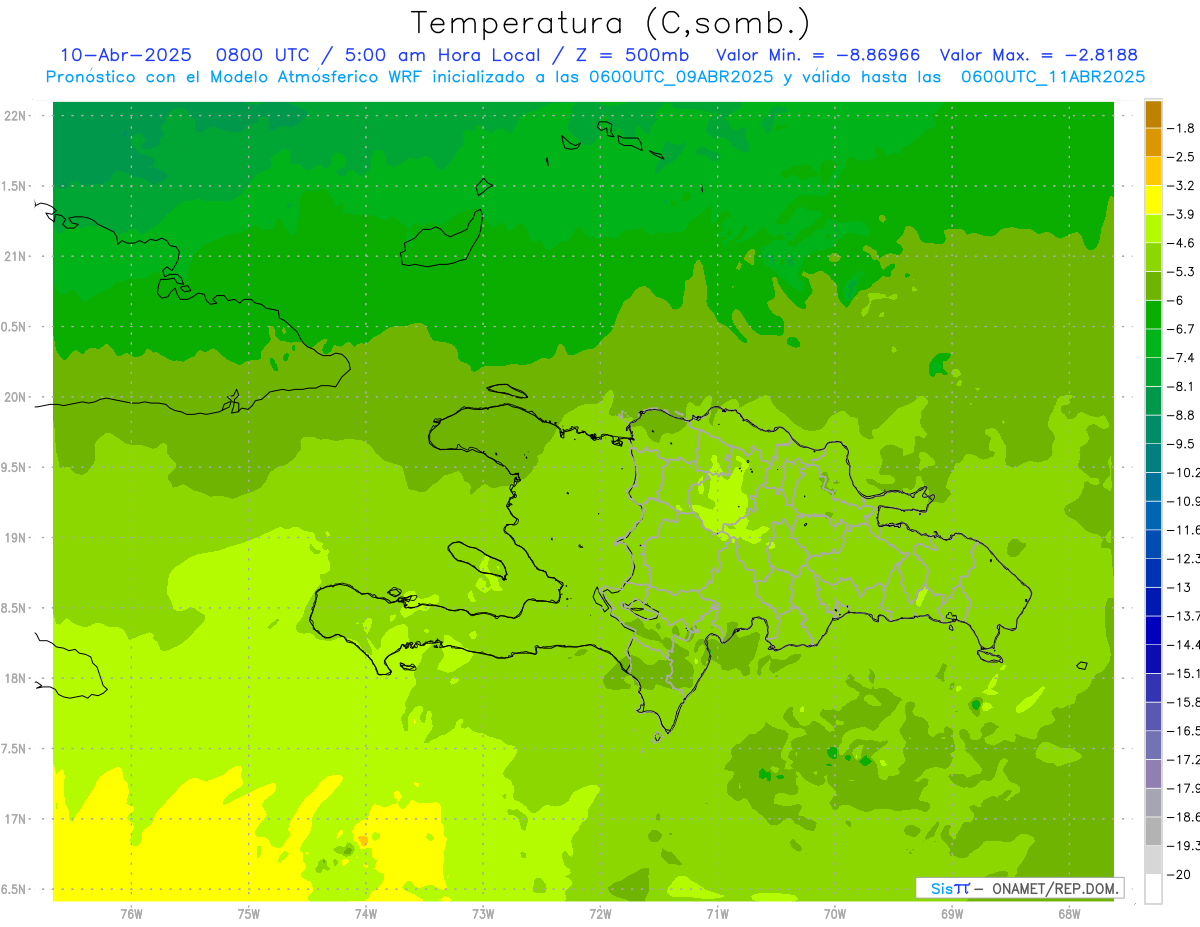Click the dark orange swatch above -1.8
1200x927 pixels.
click(1153, 114)
